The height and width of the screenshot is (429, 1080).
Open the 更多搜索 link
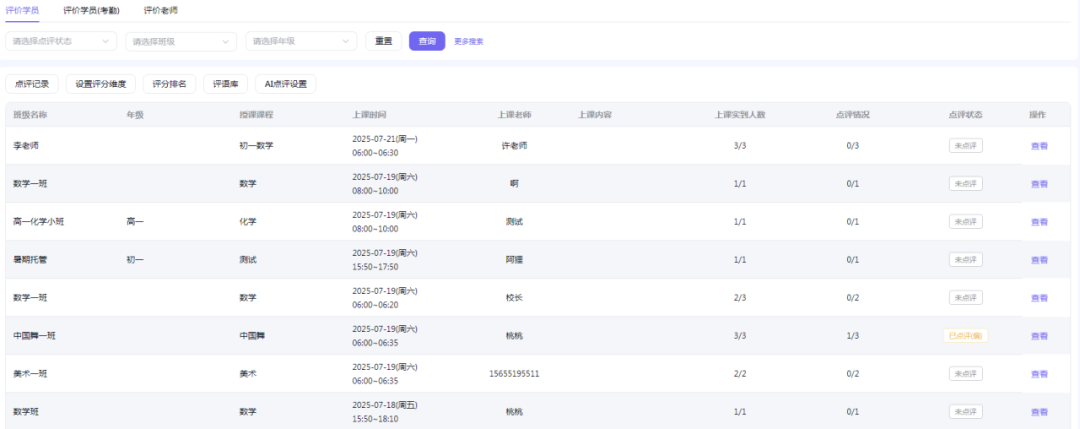pyautogui.click(x=469, y=42)
